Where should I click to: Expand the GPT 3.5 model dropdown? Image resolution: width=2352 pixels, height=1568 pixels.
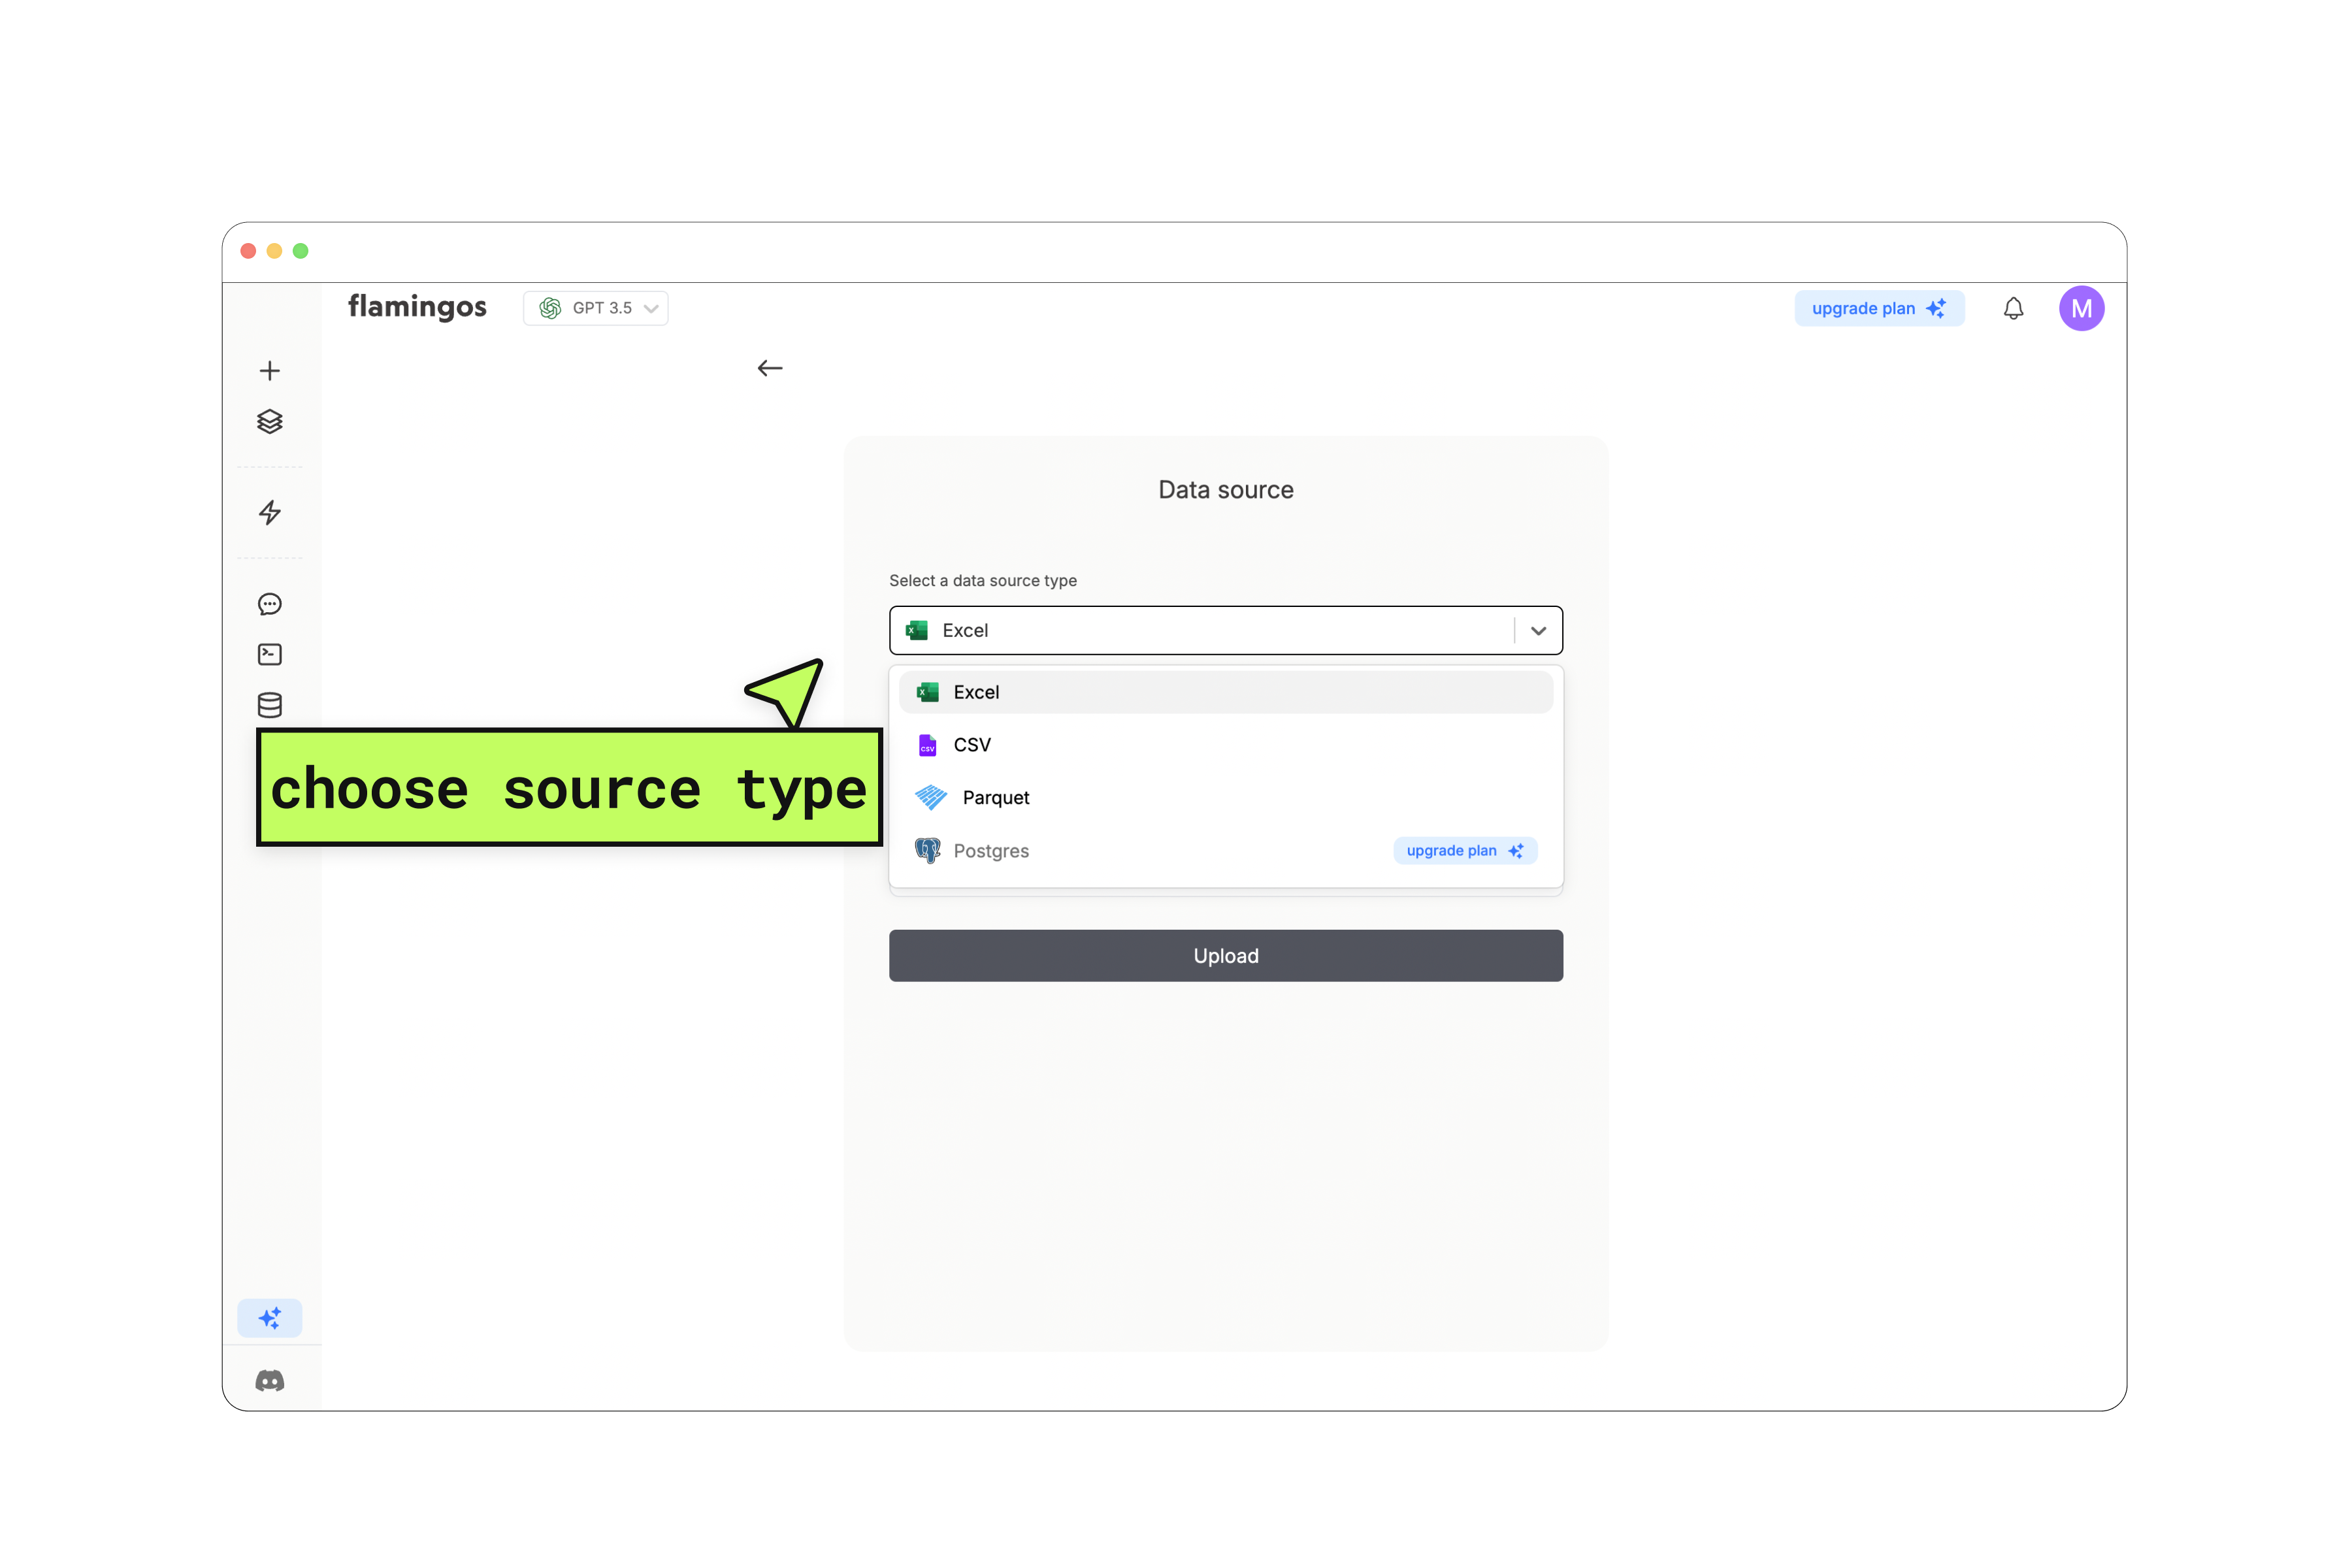(596, 308)
